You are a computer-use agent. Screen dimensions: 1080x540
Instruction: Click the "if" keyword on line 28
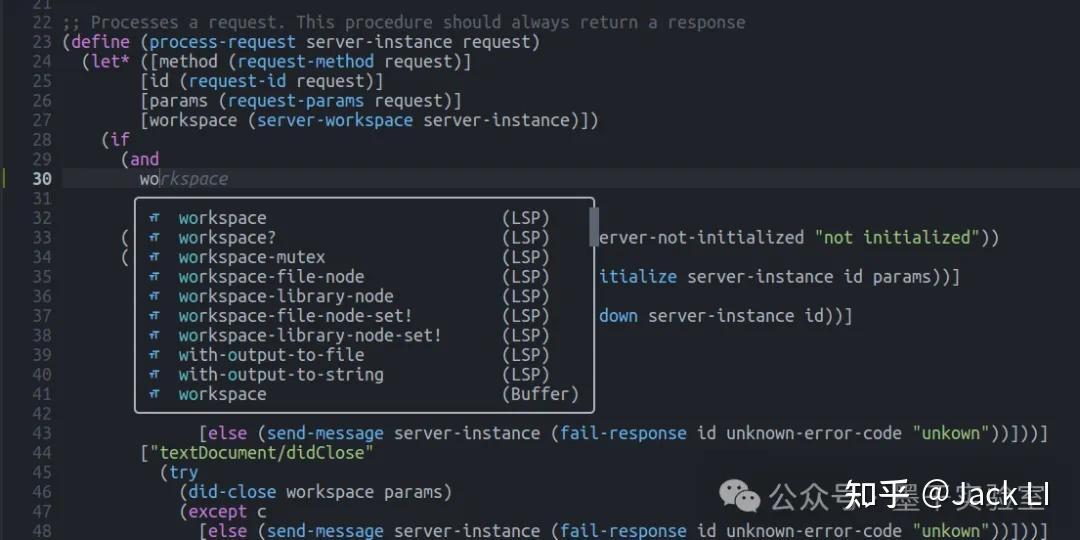[120, 140]
